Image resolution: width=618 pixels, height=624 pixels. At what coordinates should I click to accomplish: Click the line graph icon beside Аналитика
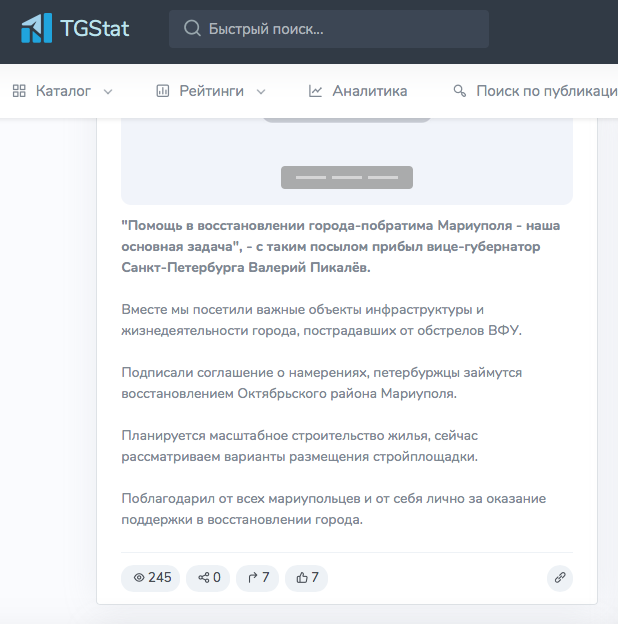(316, 91)
